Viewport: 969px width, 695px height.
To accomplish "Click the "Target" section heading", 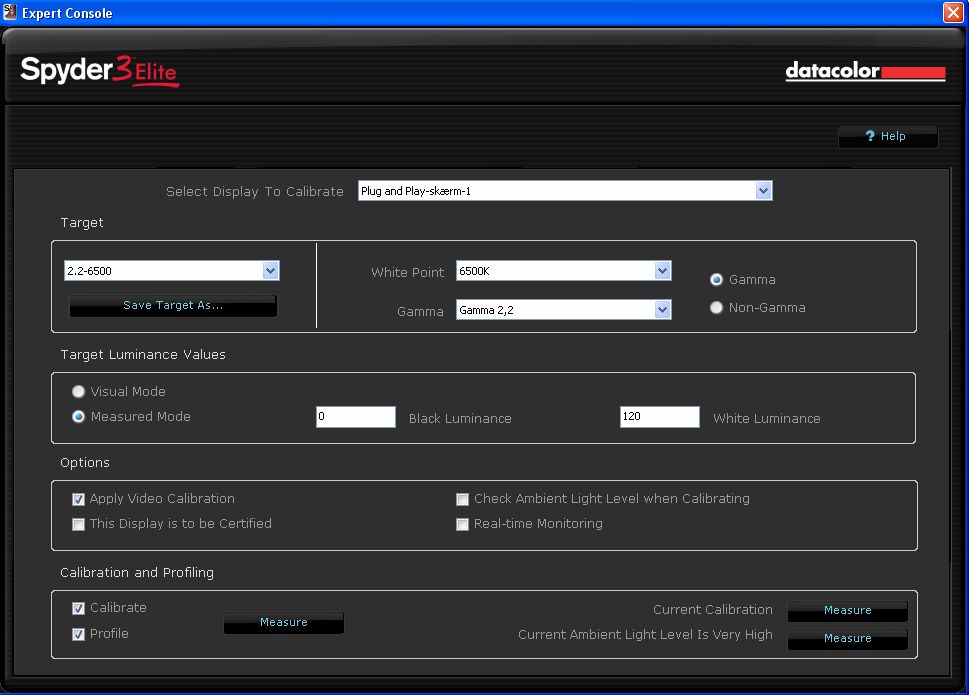I will (x=82, y=223).
